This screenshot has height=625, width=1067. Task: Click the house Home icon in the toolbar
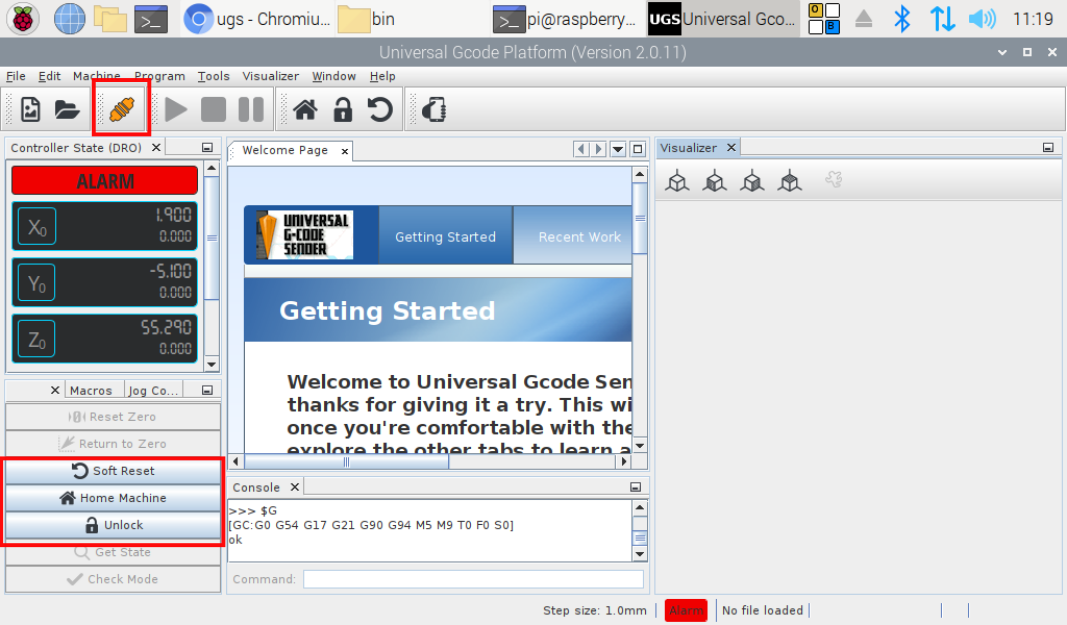(305, 110)
